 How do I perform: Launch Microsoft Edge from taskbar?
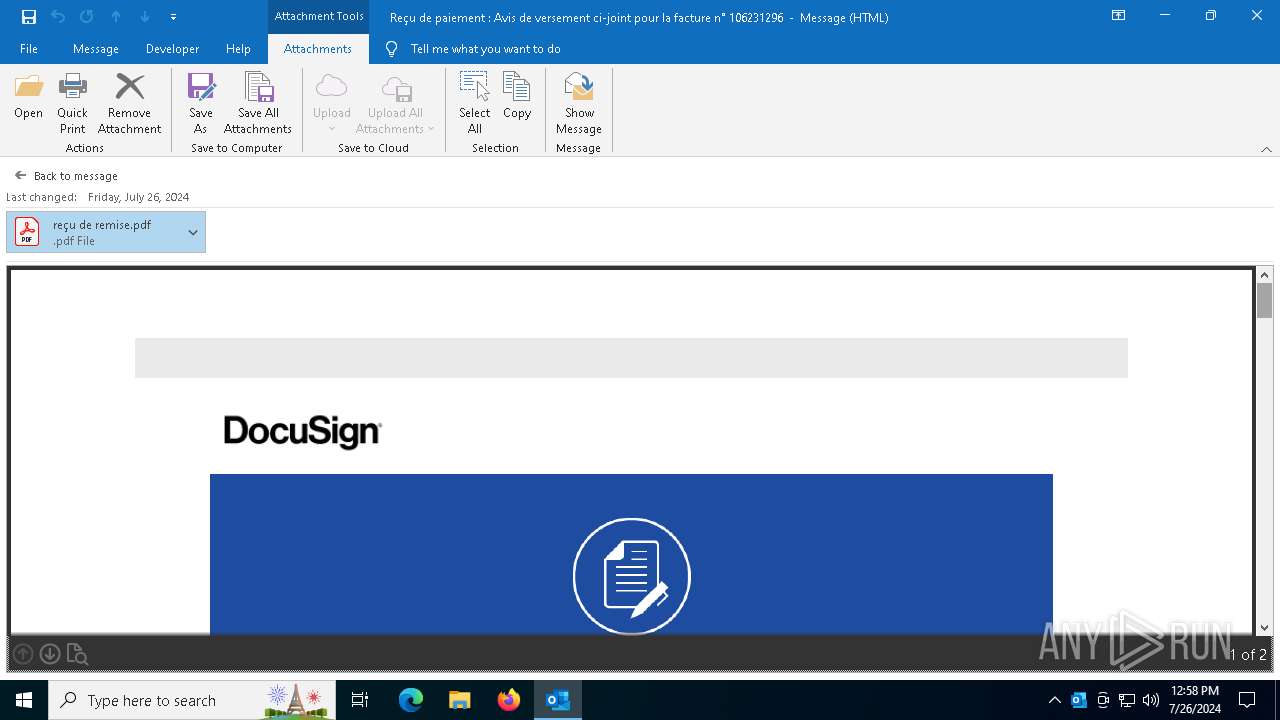click(411, 700)
